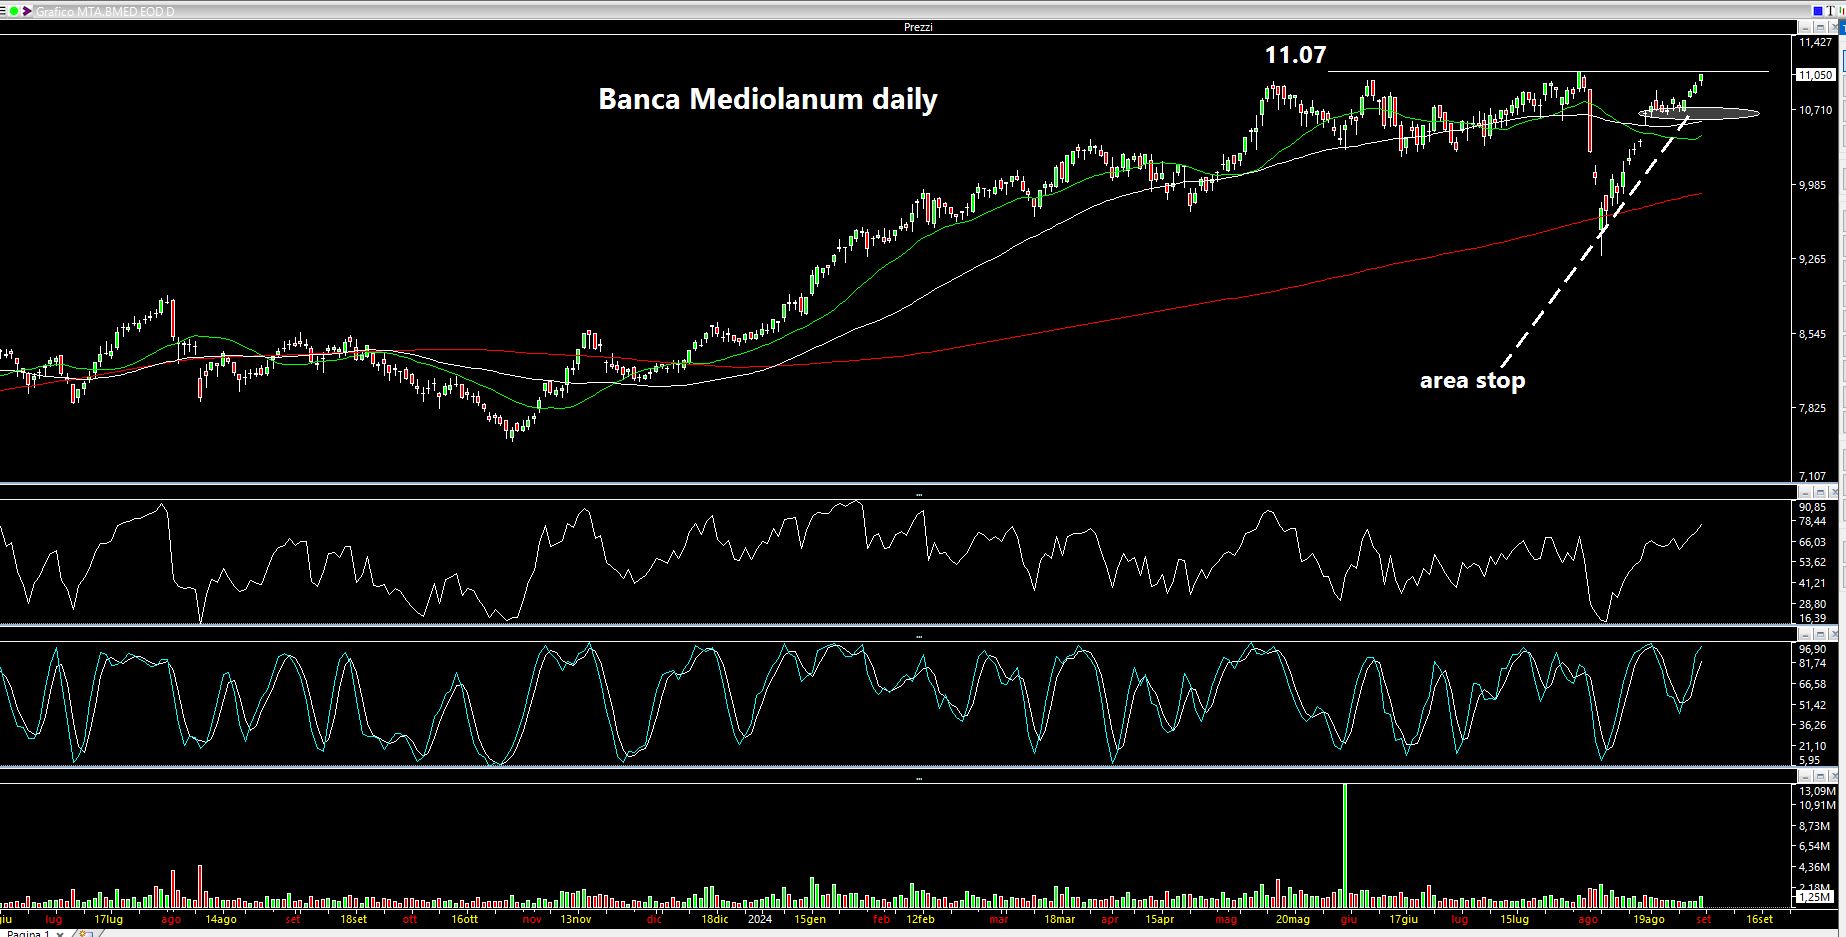Maximize the volume panel
The width and height of the screenshot is (1846, 937).
pyautogui.click(x=1820, y=776)
